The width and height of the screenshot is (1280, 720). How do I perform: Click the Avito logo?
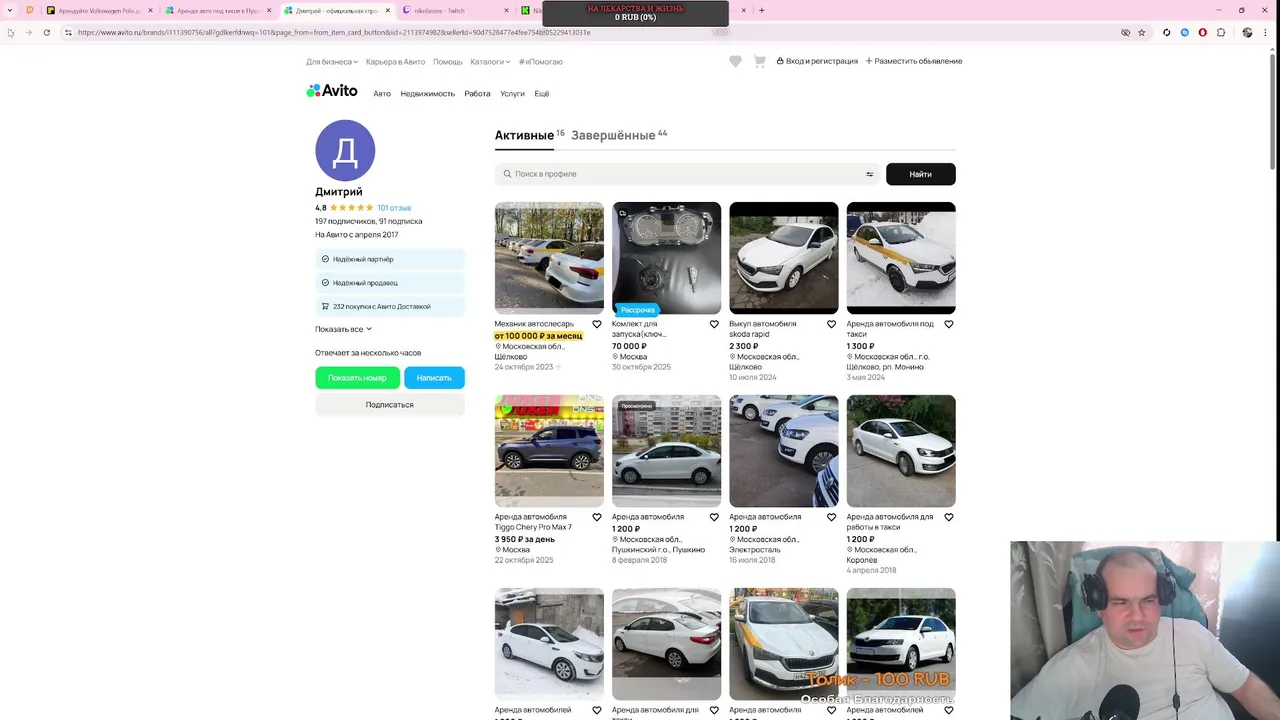click(332, 91)
